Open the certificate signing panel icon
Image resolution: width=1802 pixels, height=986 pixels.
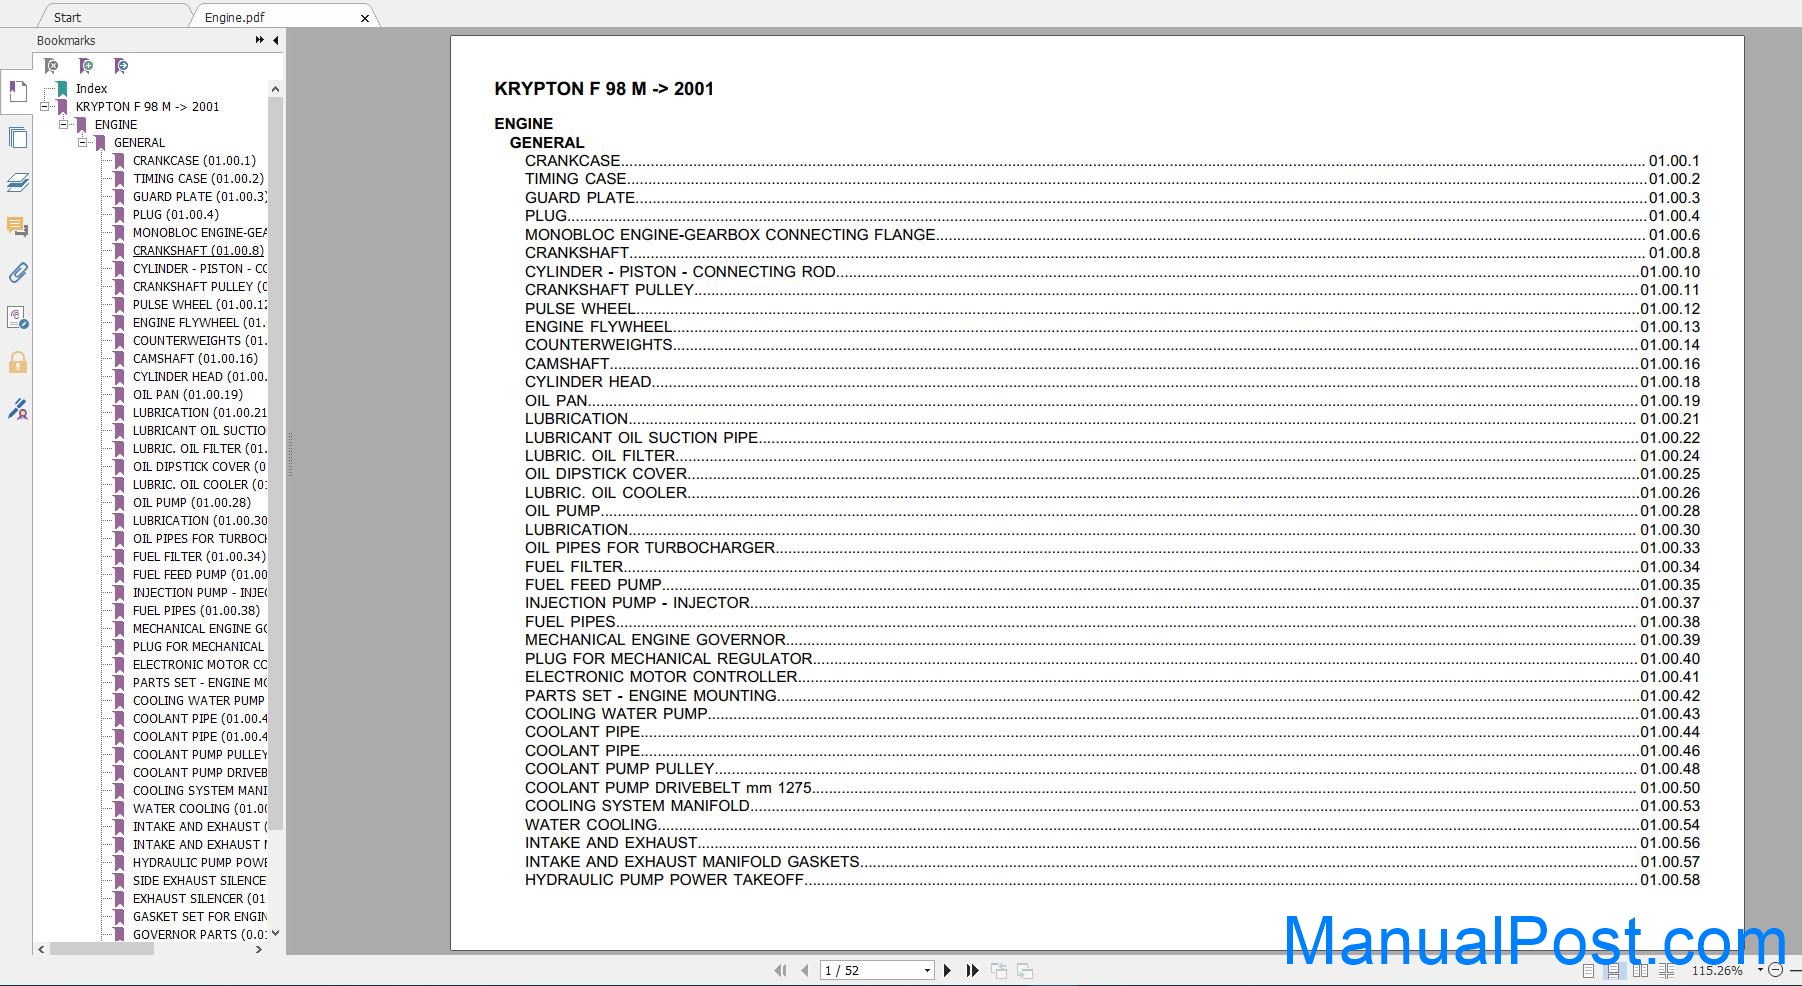coord(17,409)
